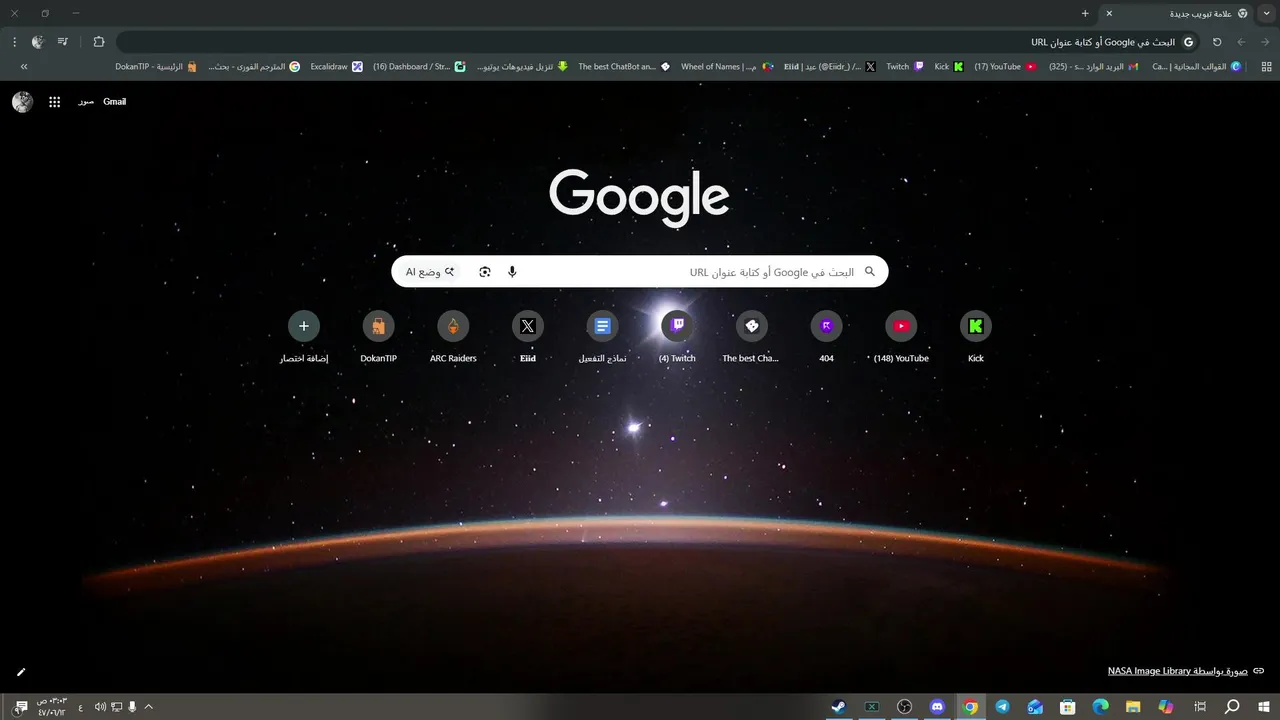Image resolution: width=1280 pixels, height=720 pixels.
Task: Open the Twitch bookmark
Action: coord(905,67)
